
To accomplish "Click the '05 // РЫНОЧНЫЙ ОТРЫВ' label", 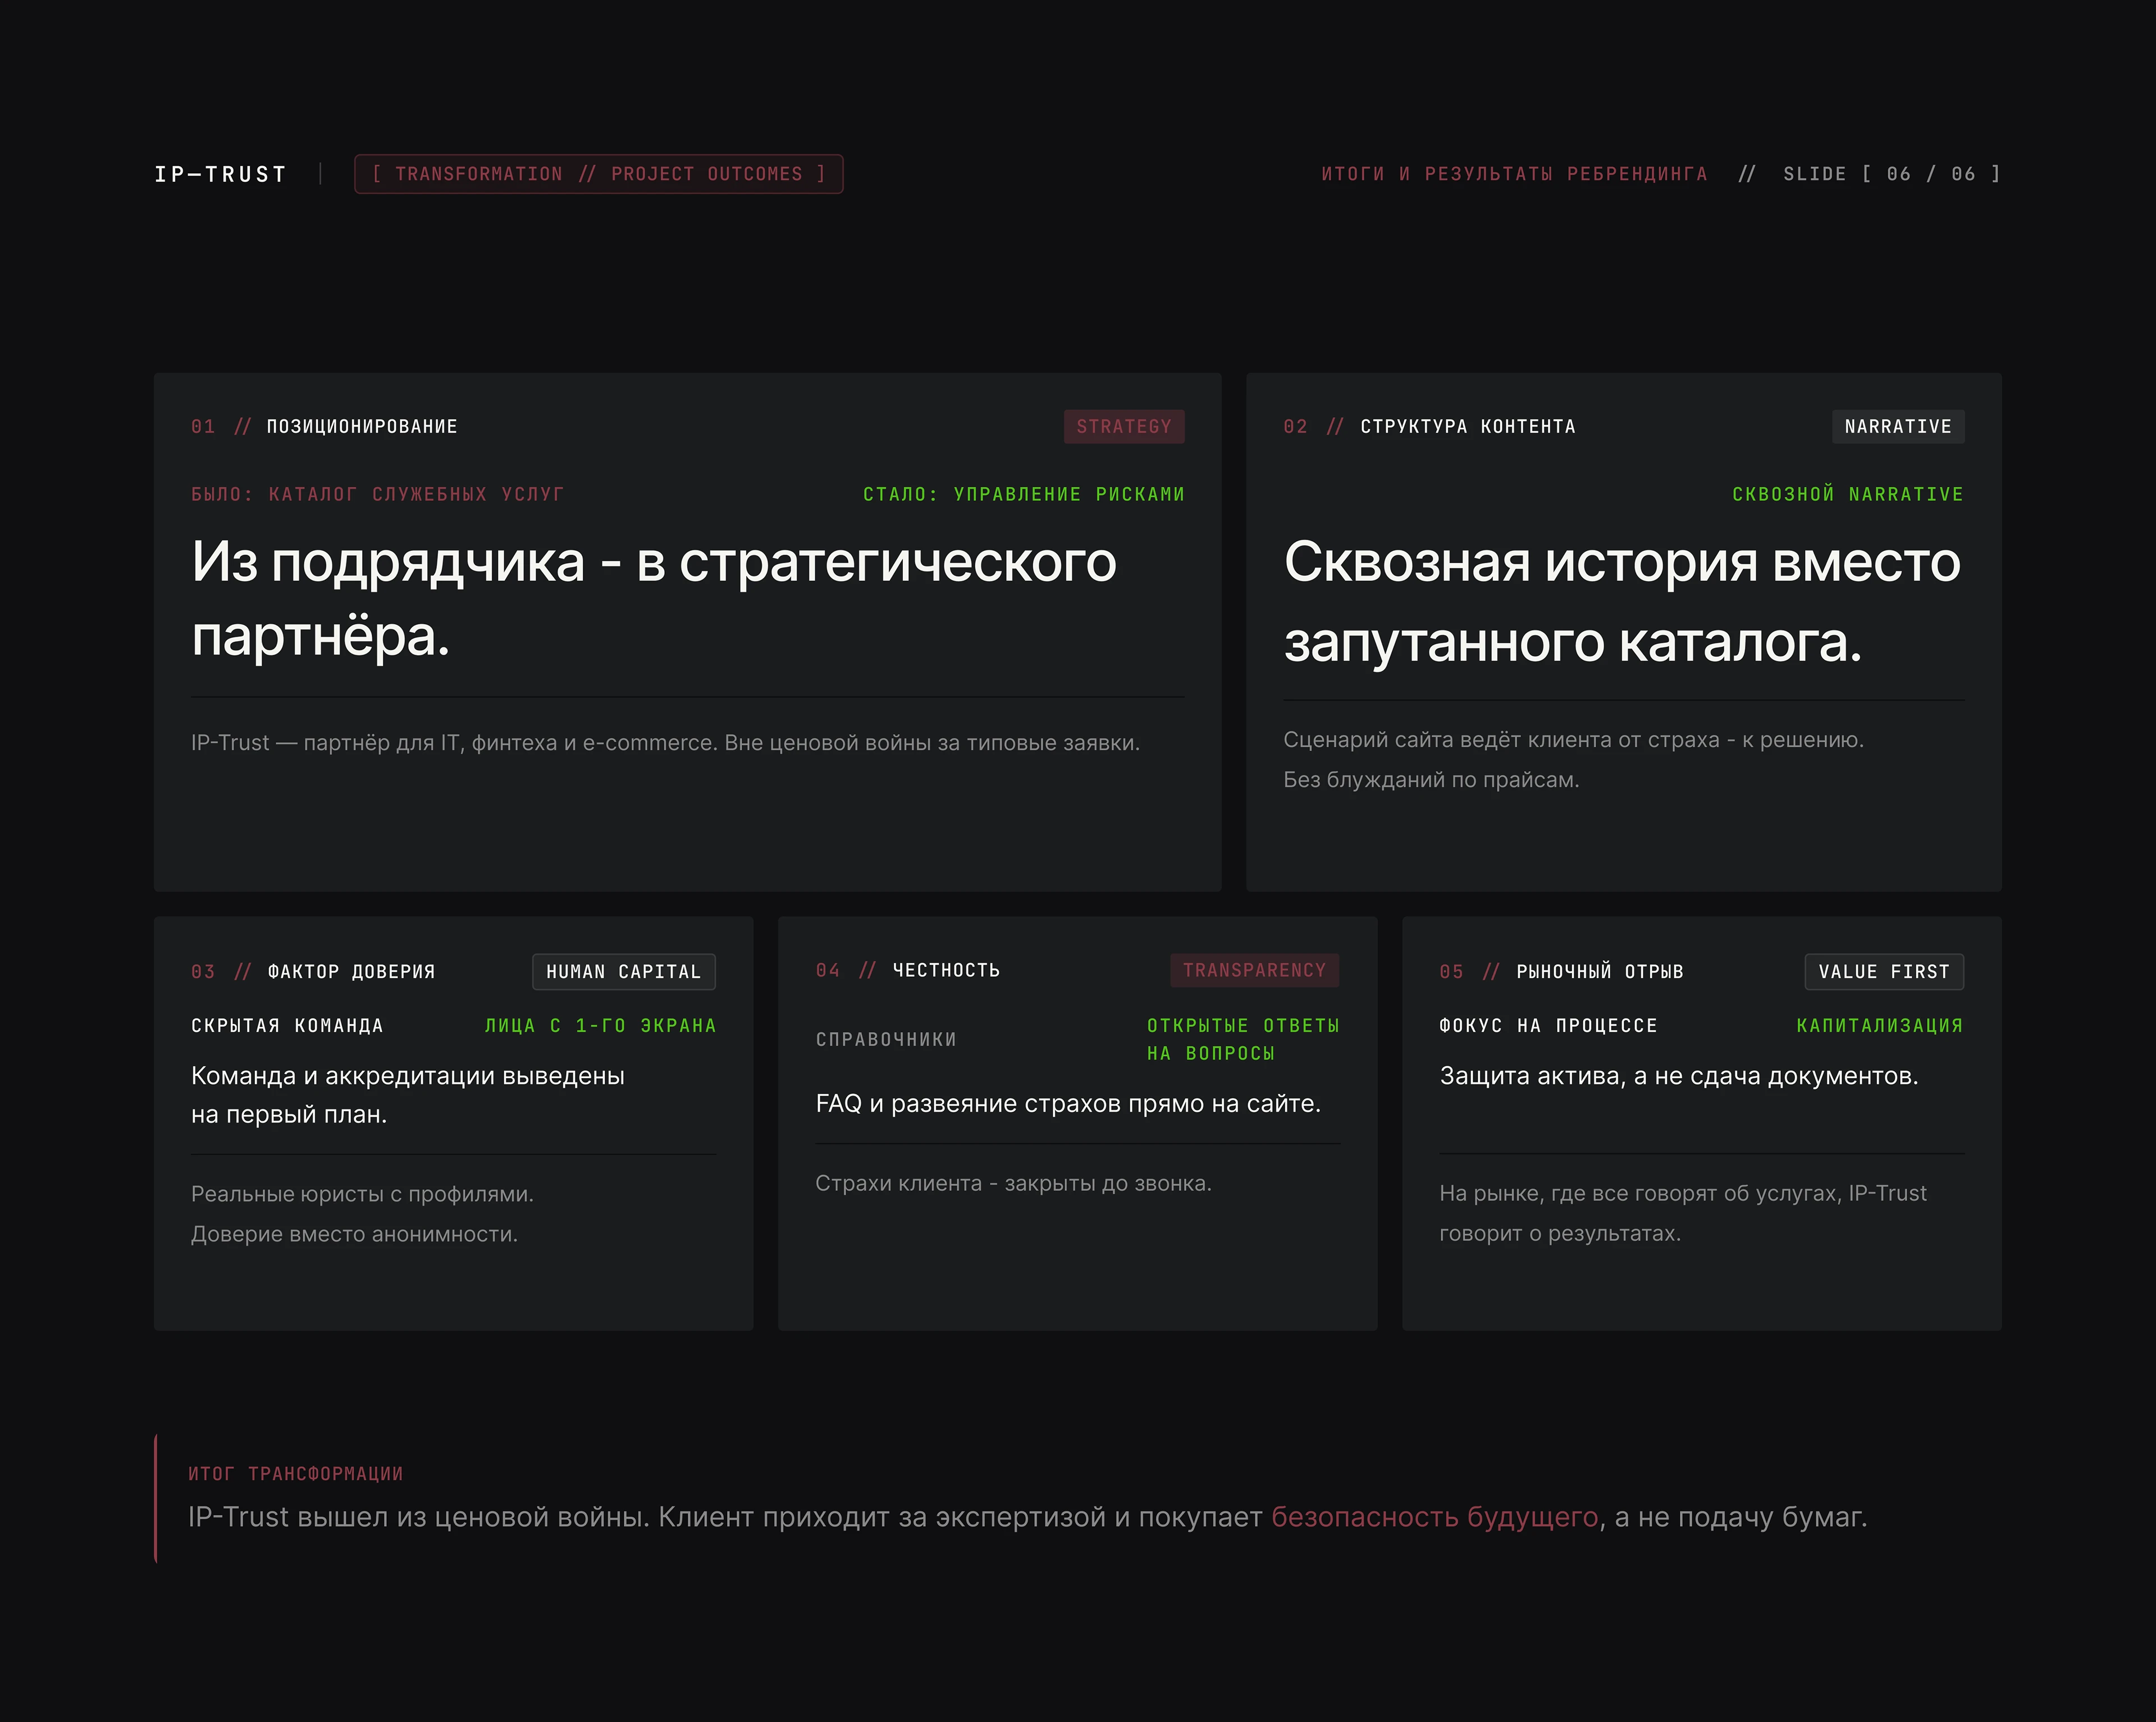I will [x=1561, y=972].
